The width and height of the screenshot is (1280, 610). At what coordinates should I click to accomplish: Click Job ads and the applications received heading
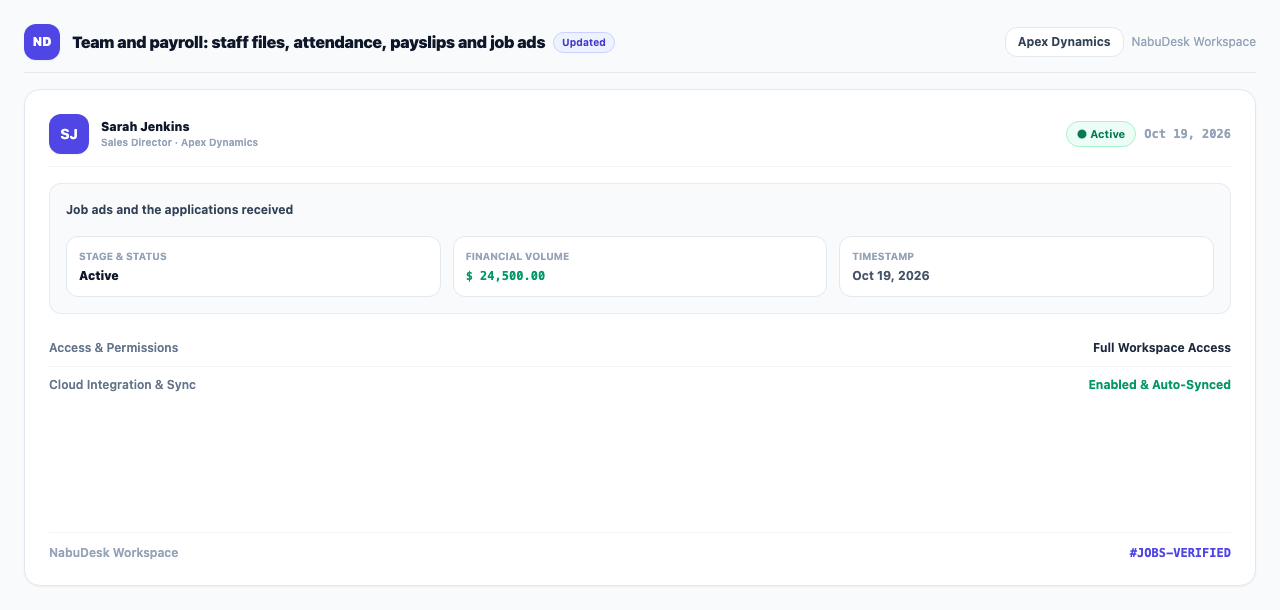[180, 210]
